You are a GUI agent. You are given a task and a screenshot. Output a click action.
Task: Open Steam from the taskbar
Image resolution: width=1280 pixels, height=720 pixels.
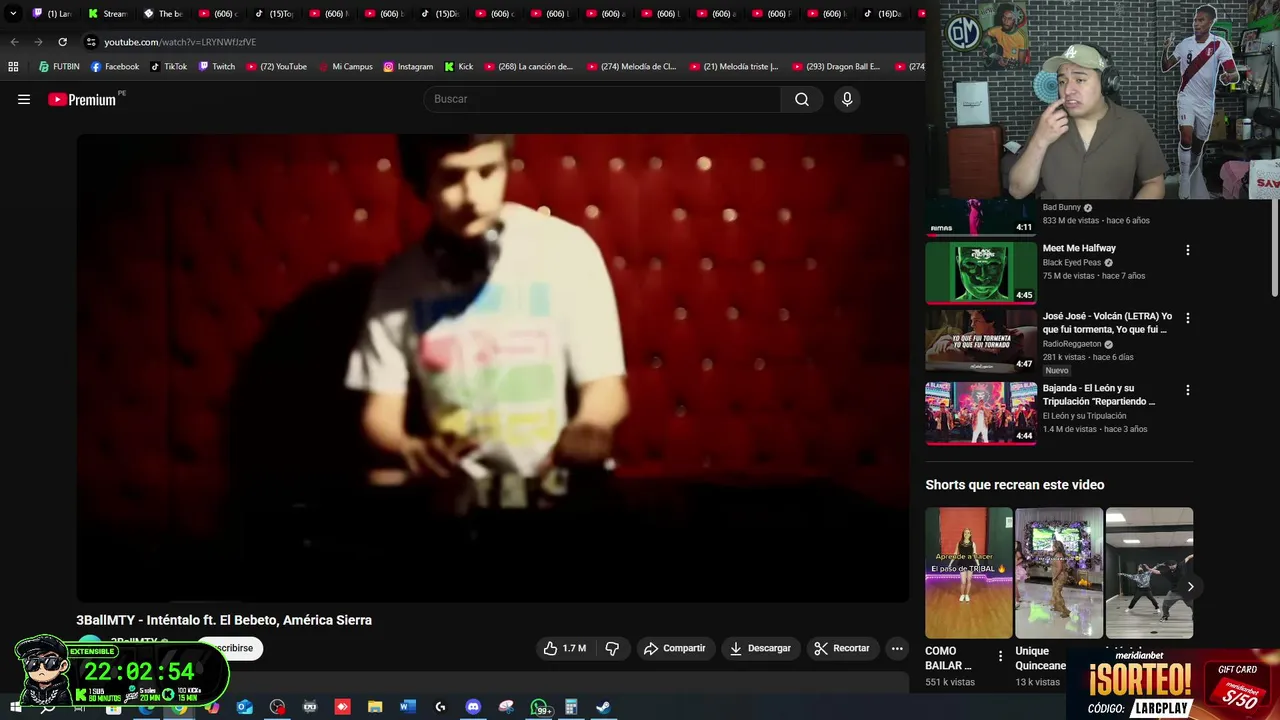[603, 707]
